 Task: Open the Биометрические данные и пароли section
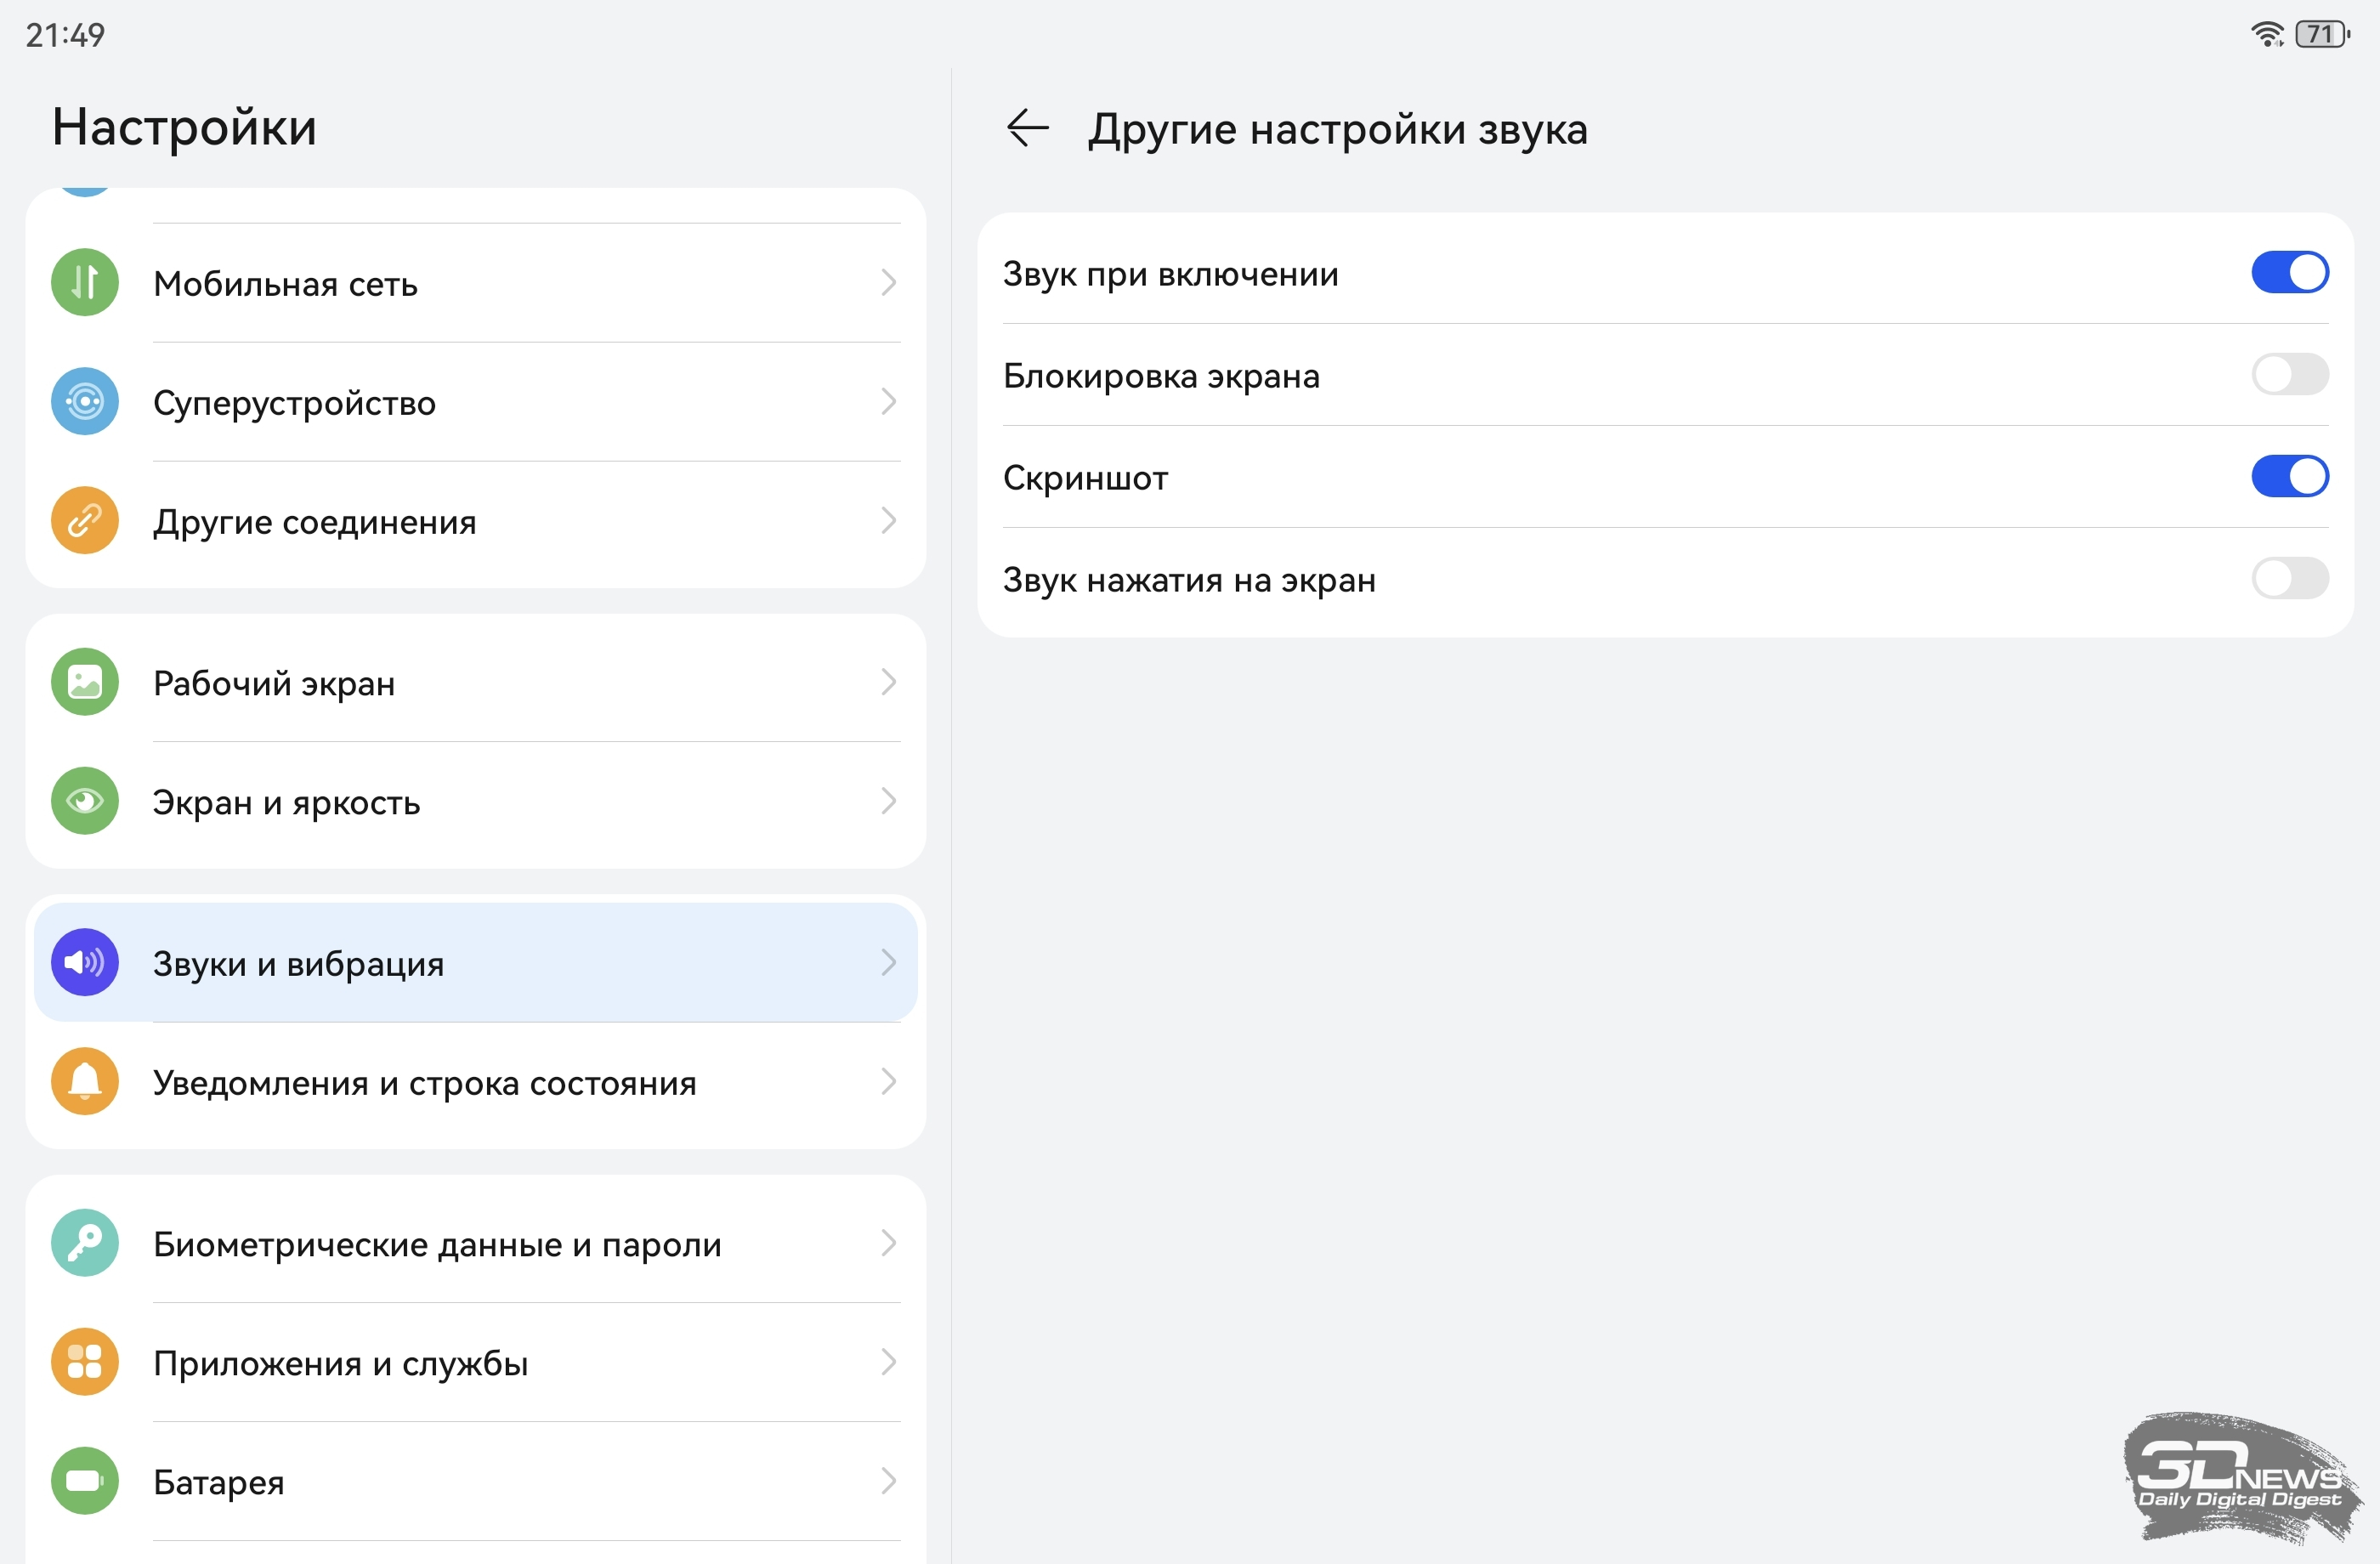tap(437, 1245)
